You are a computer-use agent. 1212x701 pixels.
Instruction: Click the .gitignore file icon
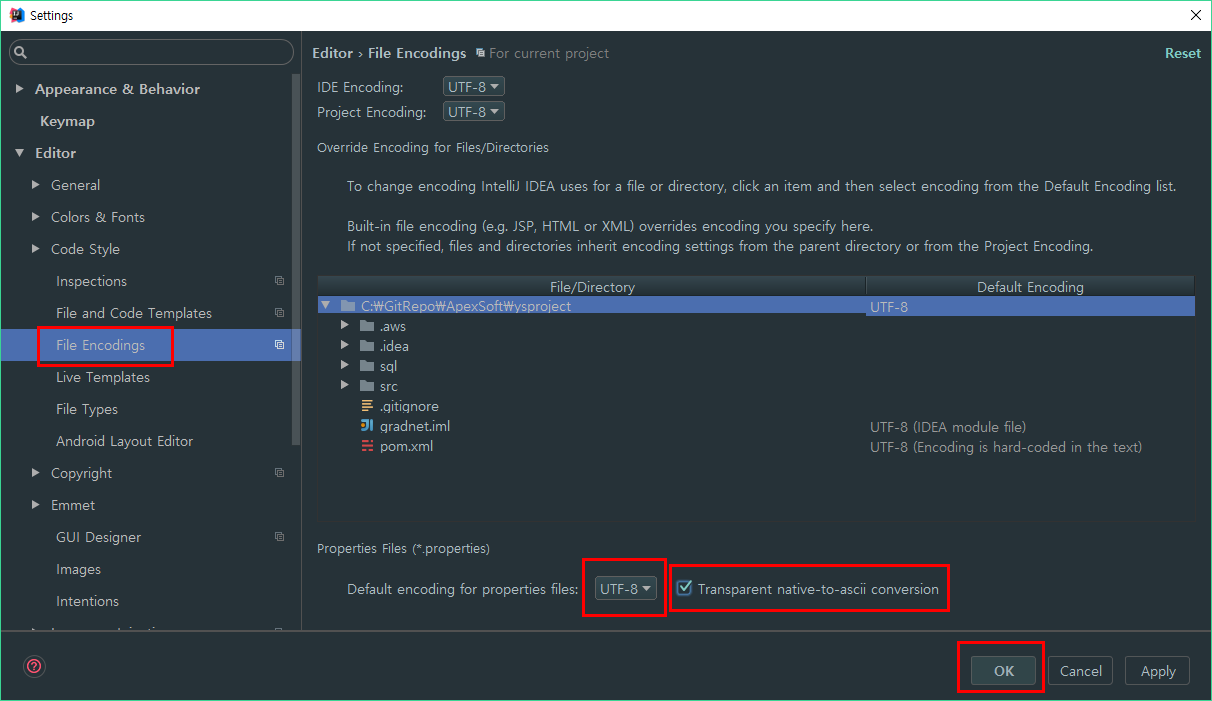click(367, 406)
